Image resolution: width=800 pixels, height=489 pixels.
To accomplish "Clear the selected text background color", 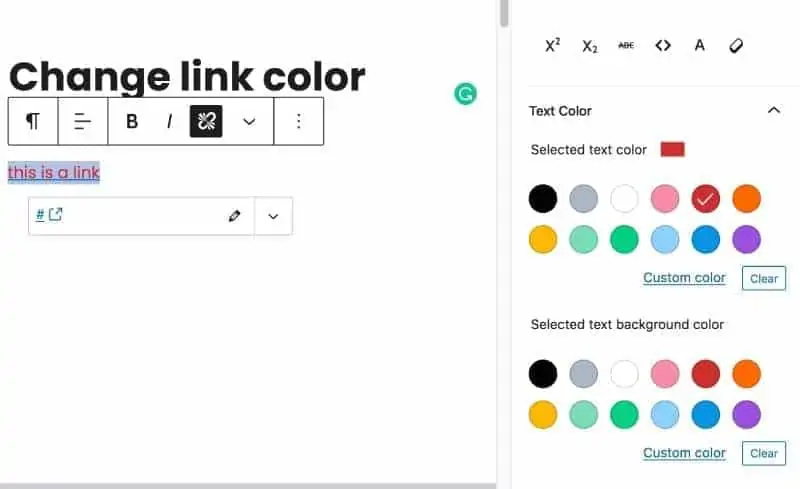I will click(x=764, y=453).
